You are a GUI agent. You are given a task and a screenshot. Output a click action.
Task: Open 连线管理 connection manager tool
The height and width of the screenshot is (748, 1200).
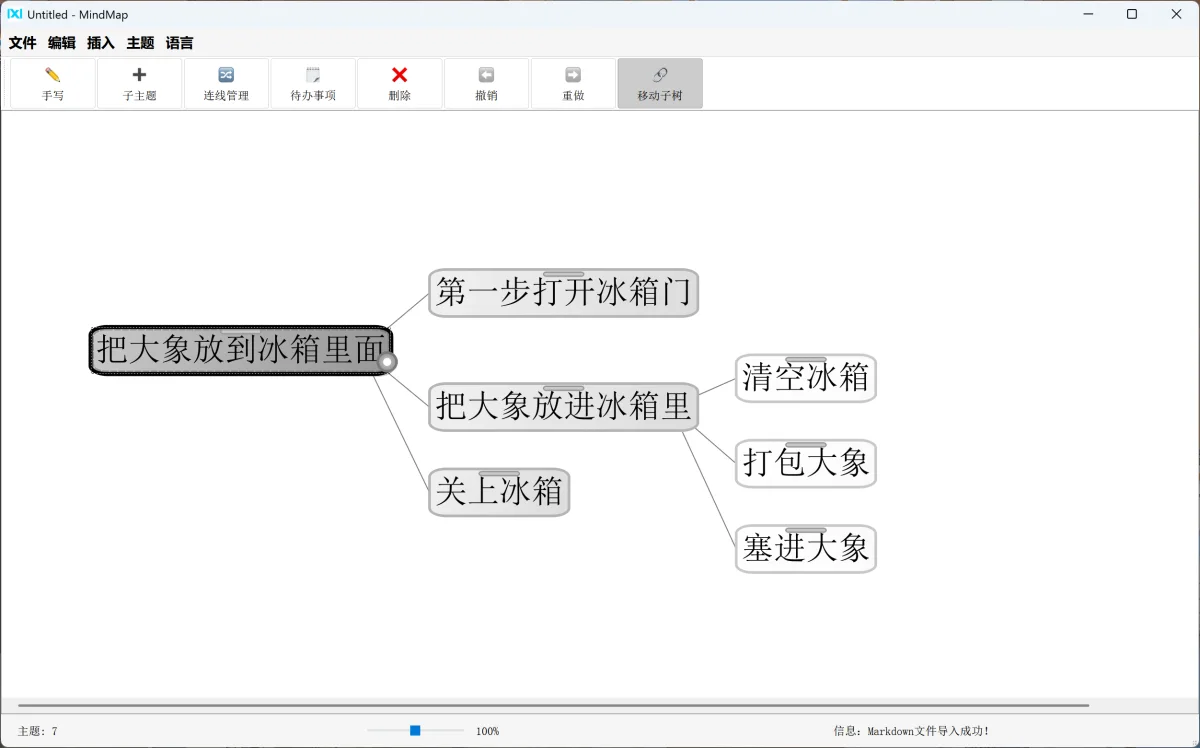click(x=226, y=83)
